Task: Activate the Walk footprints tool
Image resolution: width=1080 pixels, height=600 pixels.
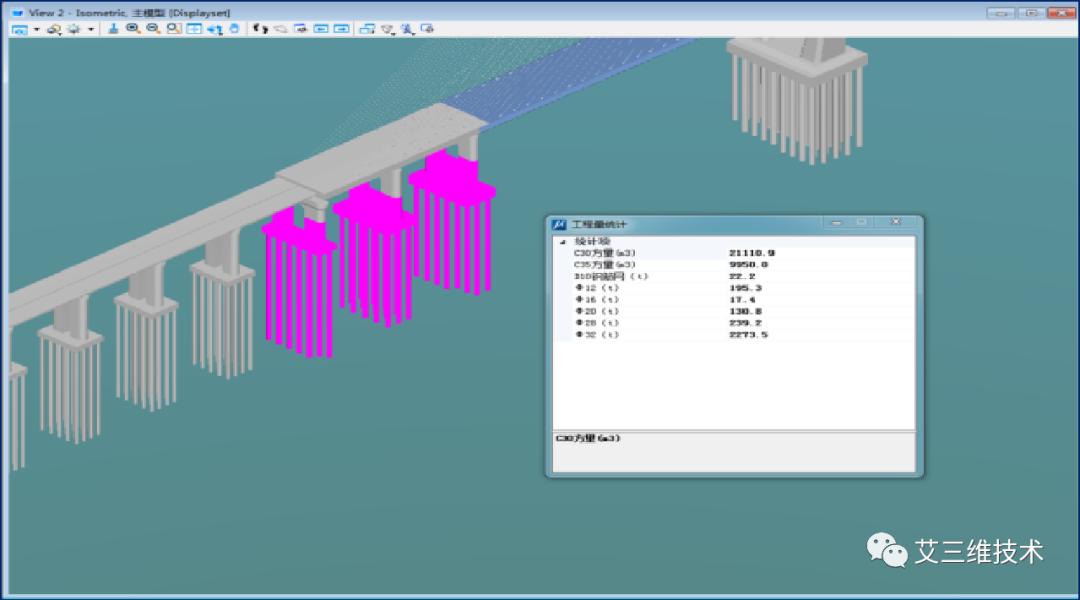Action: point(260,29)
